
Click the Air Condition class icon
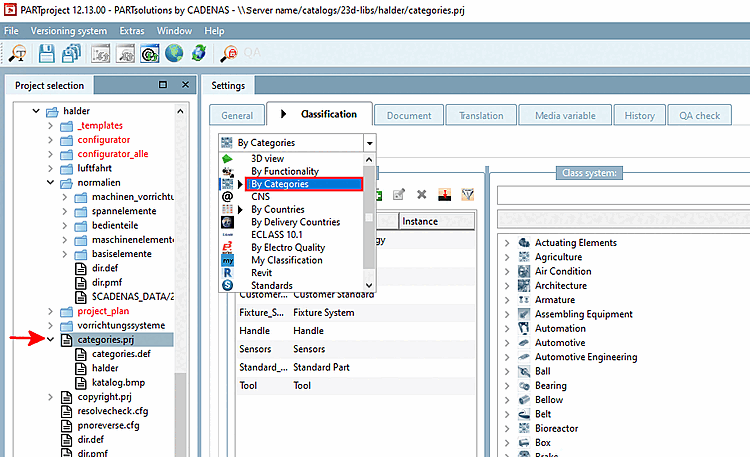(524, 271)
